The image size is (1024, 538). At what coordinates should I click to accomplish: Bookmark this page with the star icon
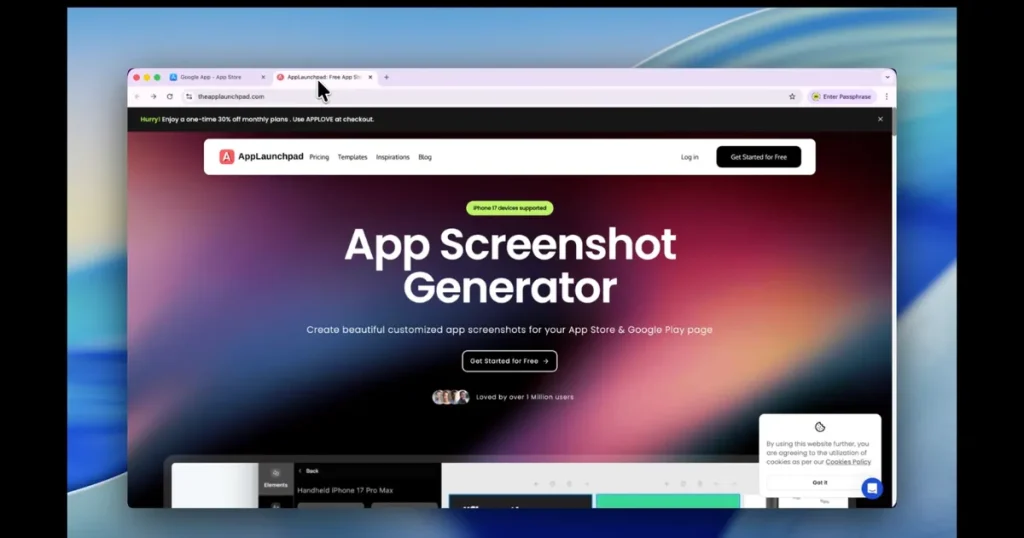point(792,97)
